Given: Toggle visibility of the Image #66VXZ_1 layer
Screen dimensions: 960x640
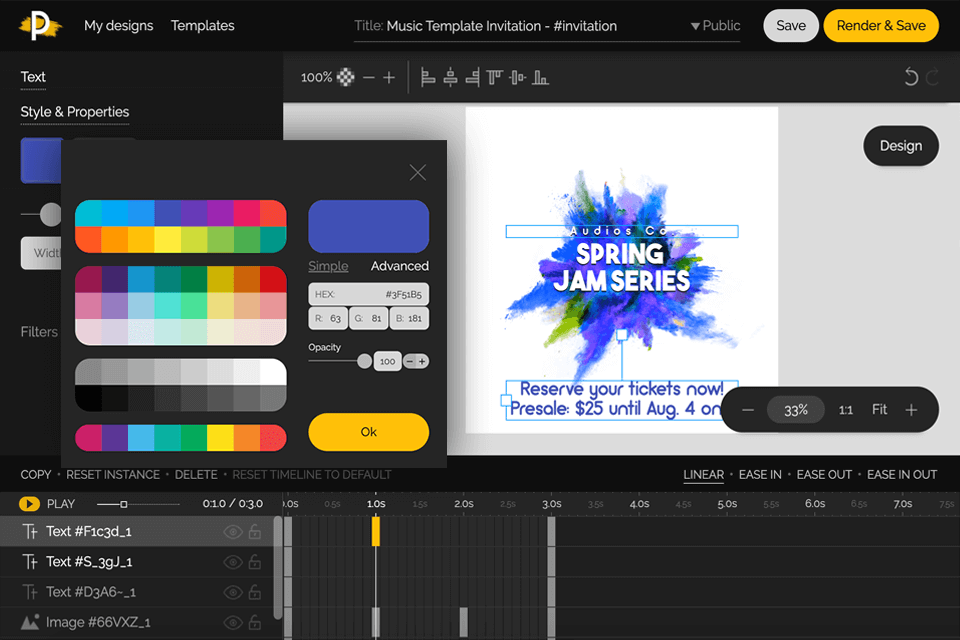Looking at the screenshot, I should (231, 622).
